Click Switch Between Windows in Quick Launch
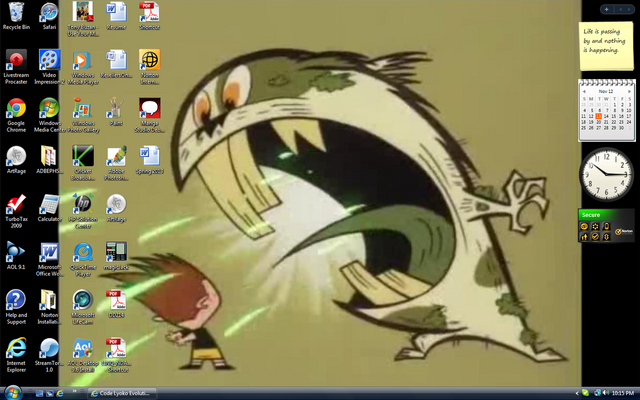Screen dimensions: 640x400 pyautogui.click(x=49, y=393)
